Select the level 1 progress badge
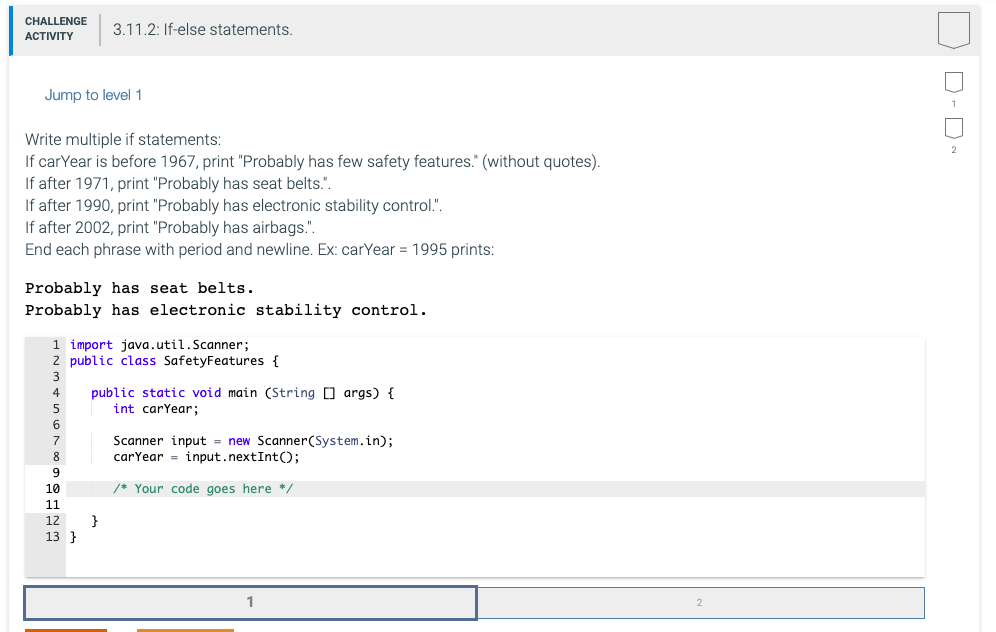Image resolution: width=996 pixels, height=632 pixels. pyautogui.click(x=953, y=82)
